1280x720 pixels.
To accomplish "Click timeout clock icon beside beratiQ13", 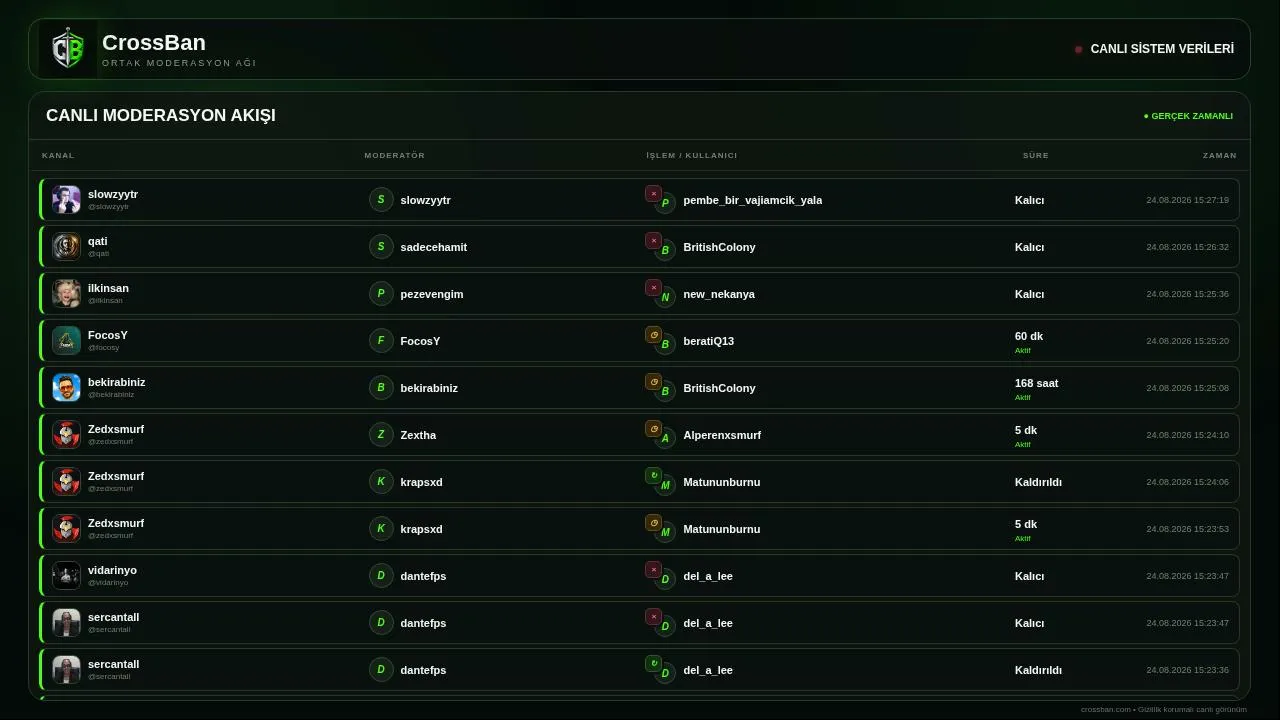I will pos(653,335).
